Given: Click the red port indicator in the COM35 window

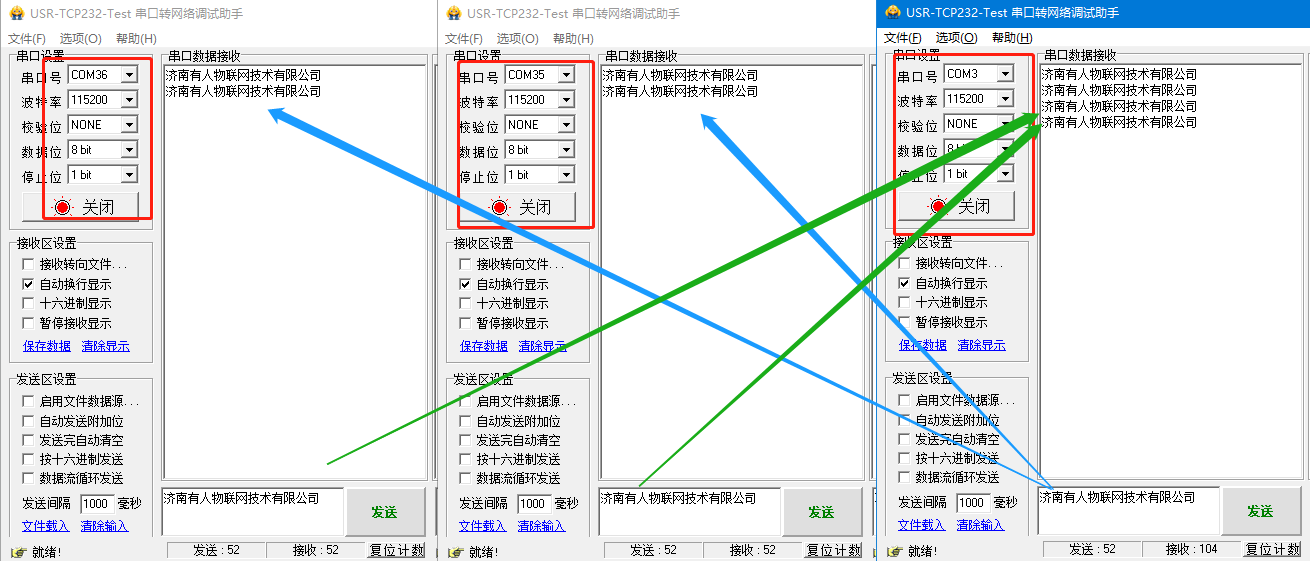Looking at the screenshot, I should [500, 207].
